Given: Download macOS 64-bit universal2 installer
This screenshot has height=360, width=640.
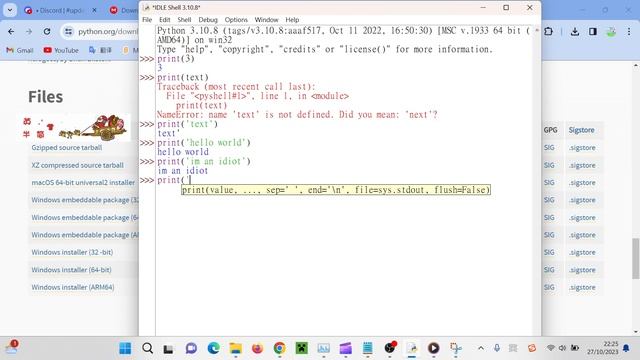Looking at the screenshot, I should 83,182.
